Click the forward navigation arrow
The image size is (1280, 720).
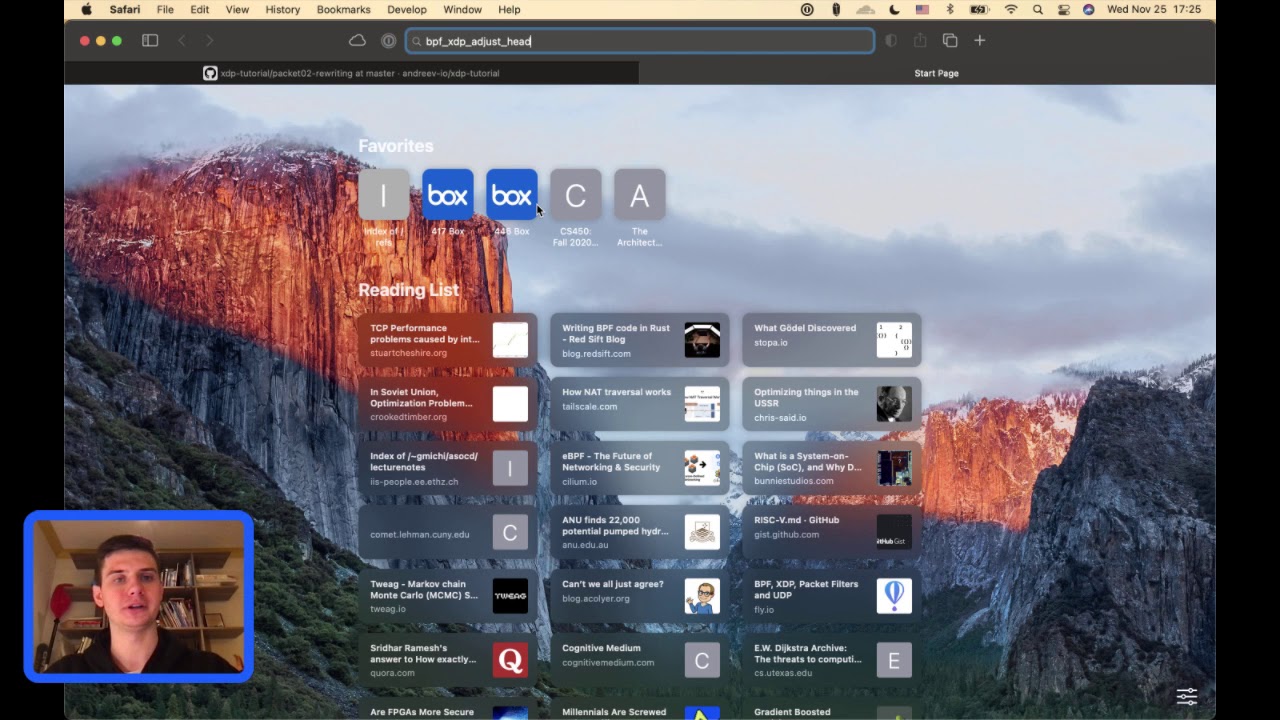point(209,41)
